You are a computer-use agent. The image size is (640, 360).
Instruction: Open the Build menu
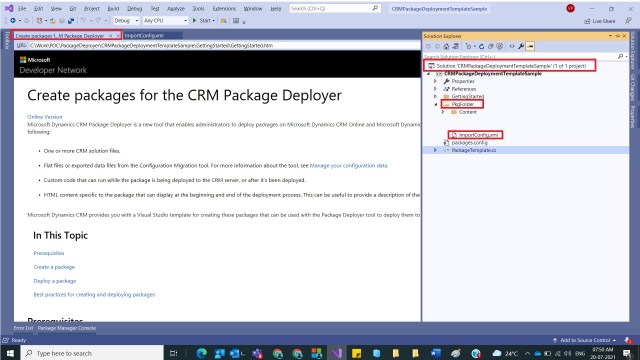113,9
